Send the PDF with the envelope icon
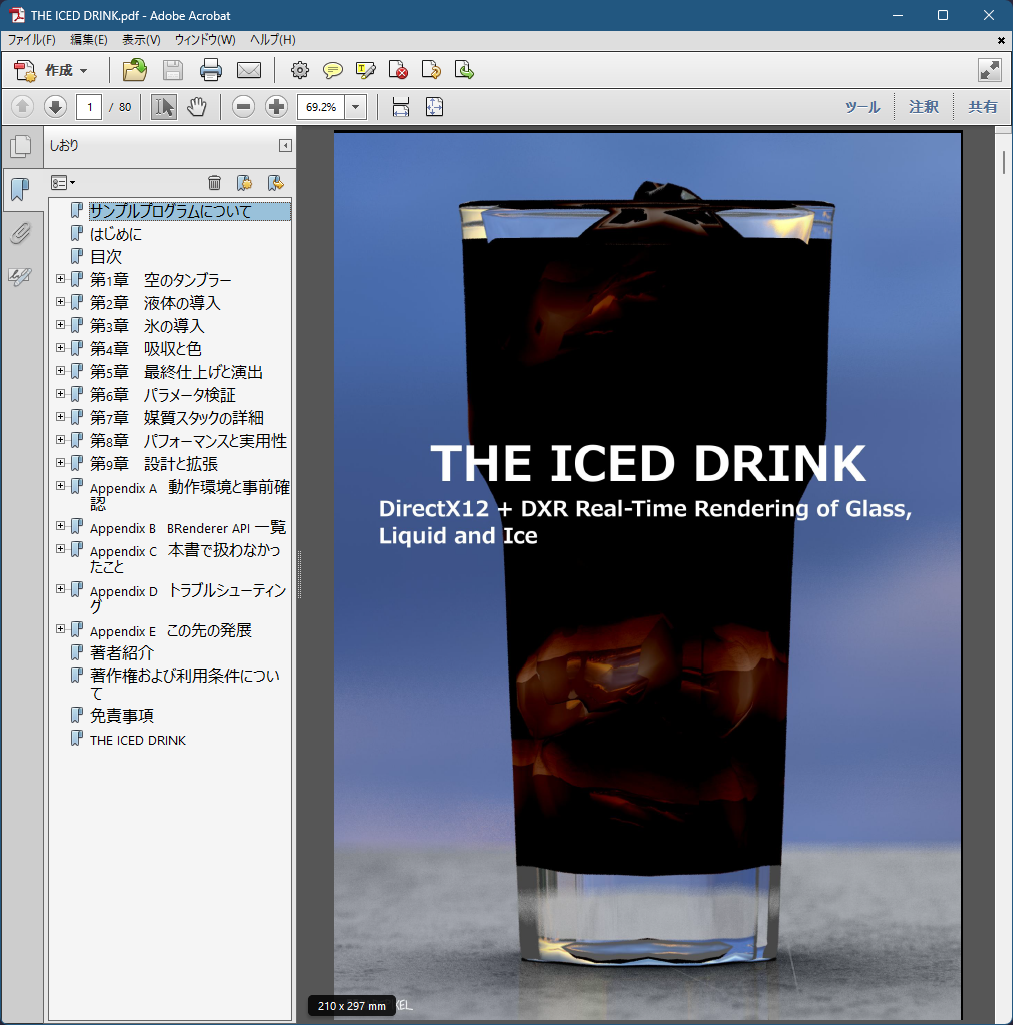Screen dimensions: 1013x1025 click(248, 70)
